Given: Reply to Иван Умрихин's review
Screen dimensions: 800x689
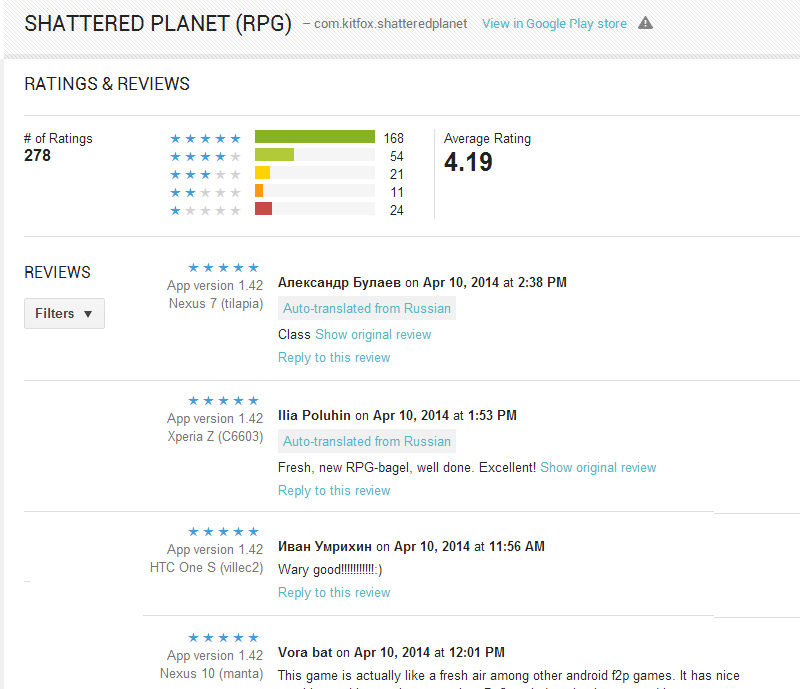Looking at the screenshot, I should 334,592.
